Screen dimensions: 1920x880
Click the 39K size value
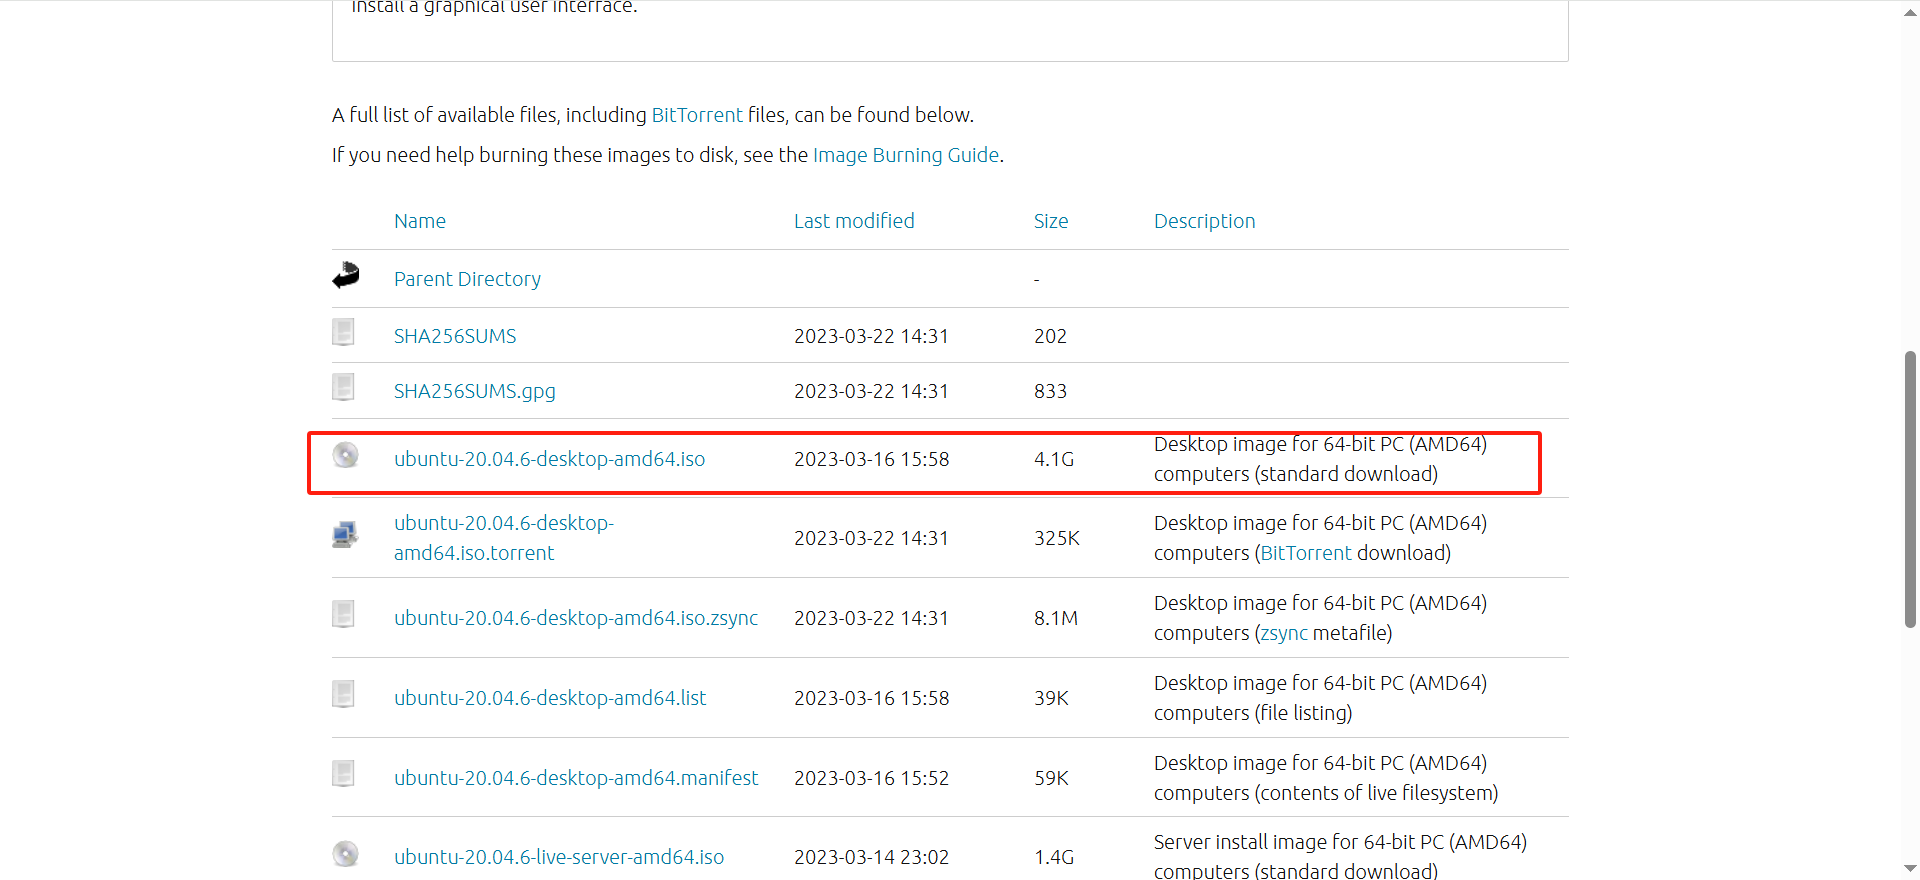click(1051, 698)
